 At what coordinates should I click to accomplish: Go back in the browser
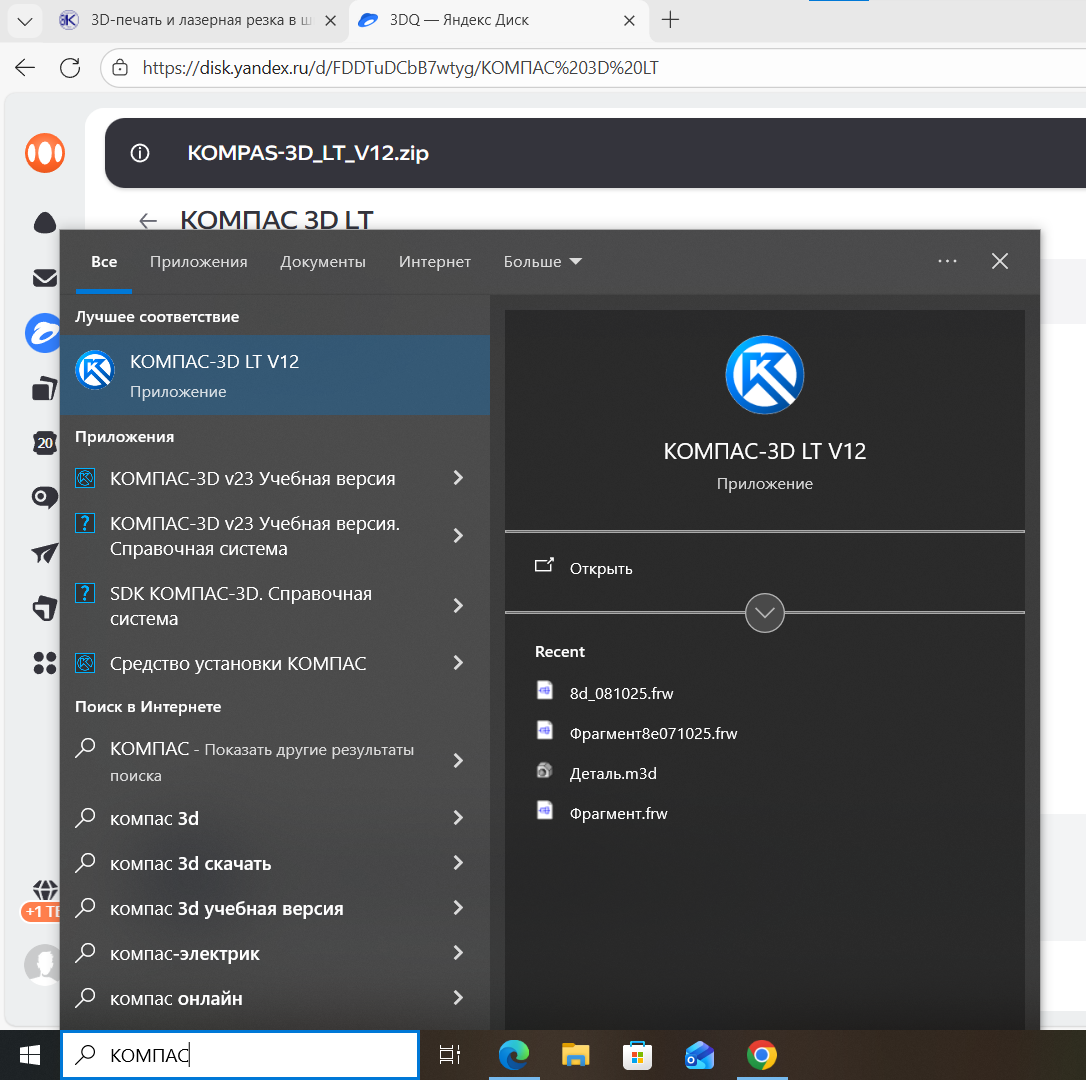coord(25,68)
